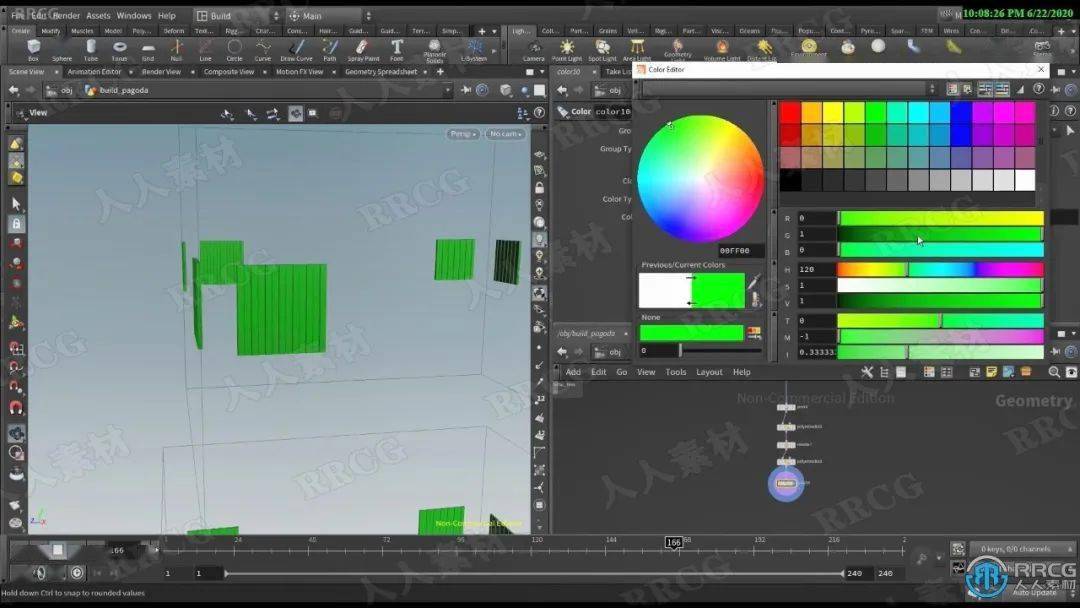Screen dimensions: 1080x608
Task: Open the Render menu
Action: click(x=66, y=15)
